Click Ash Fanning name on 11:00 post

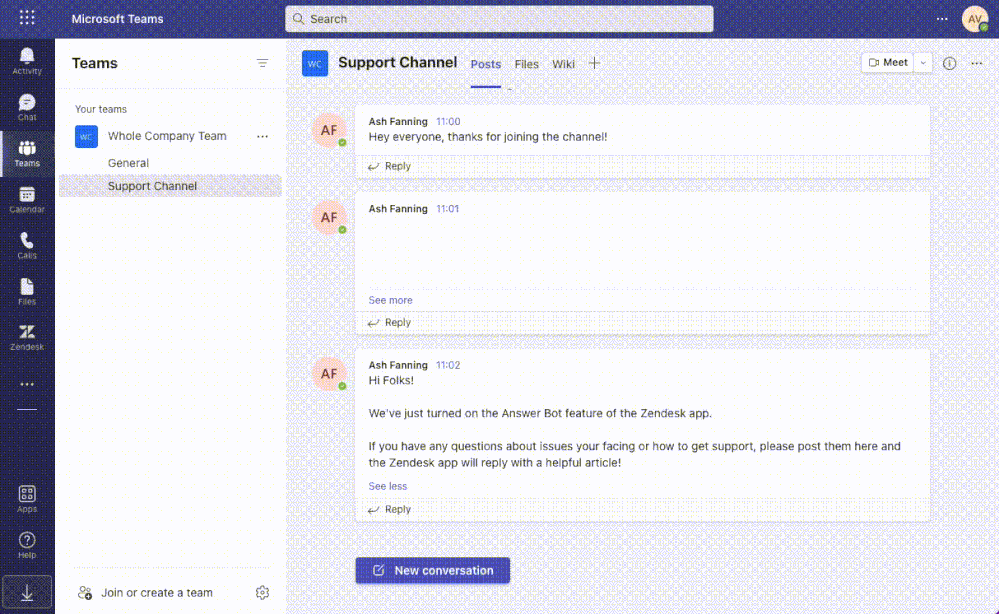[x=398, y=122]
